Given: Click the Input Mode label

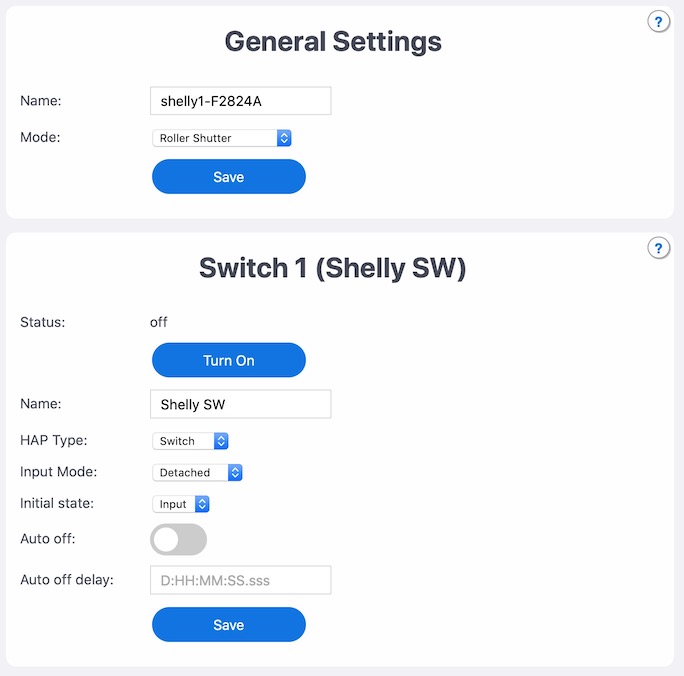Looking at the screenshot, I should 58,472.
